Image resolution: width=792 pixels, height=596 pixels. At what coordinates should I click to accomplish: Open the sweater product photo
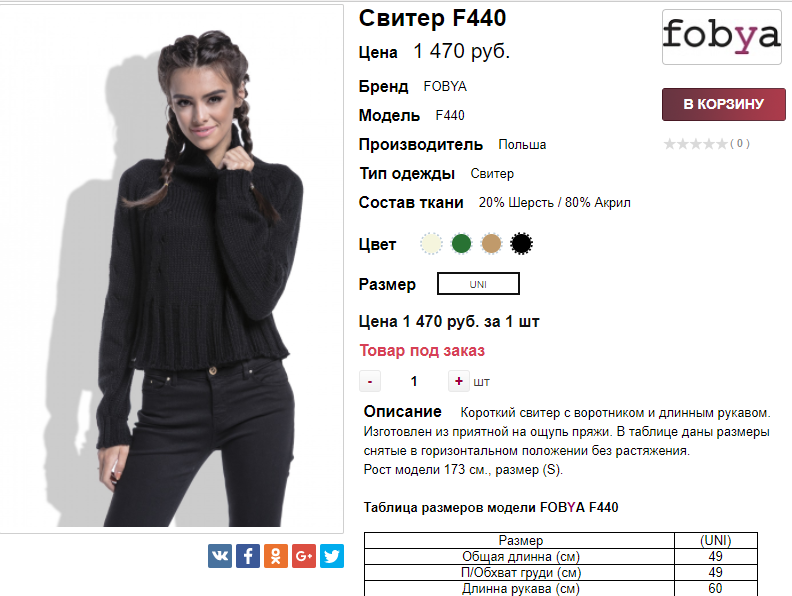171,269
